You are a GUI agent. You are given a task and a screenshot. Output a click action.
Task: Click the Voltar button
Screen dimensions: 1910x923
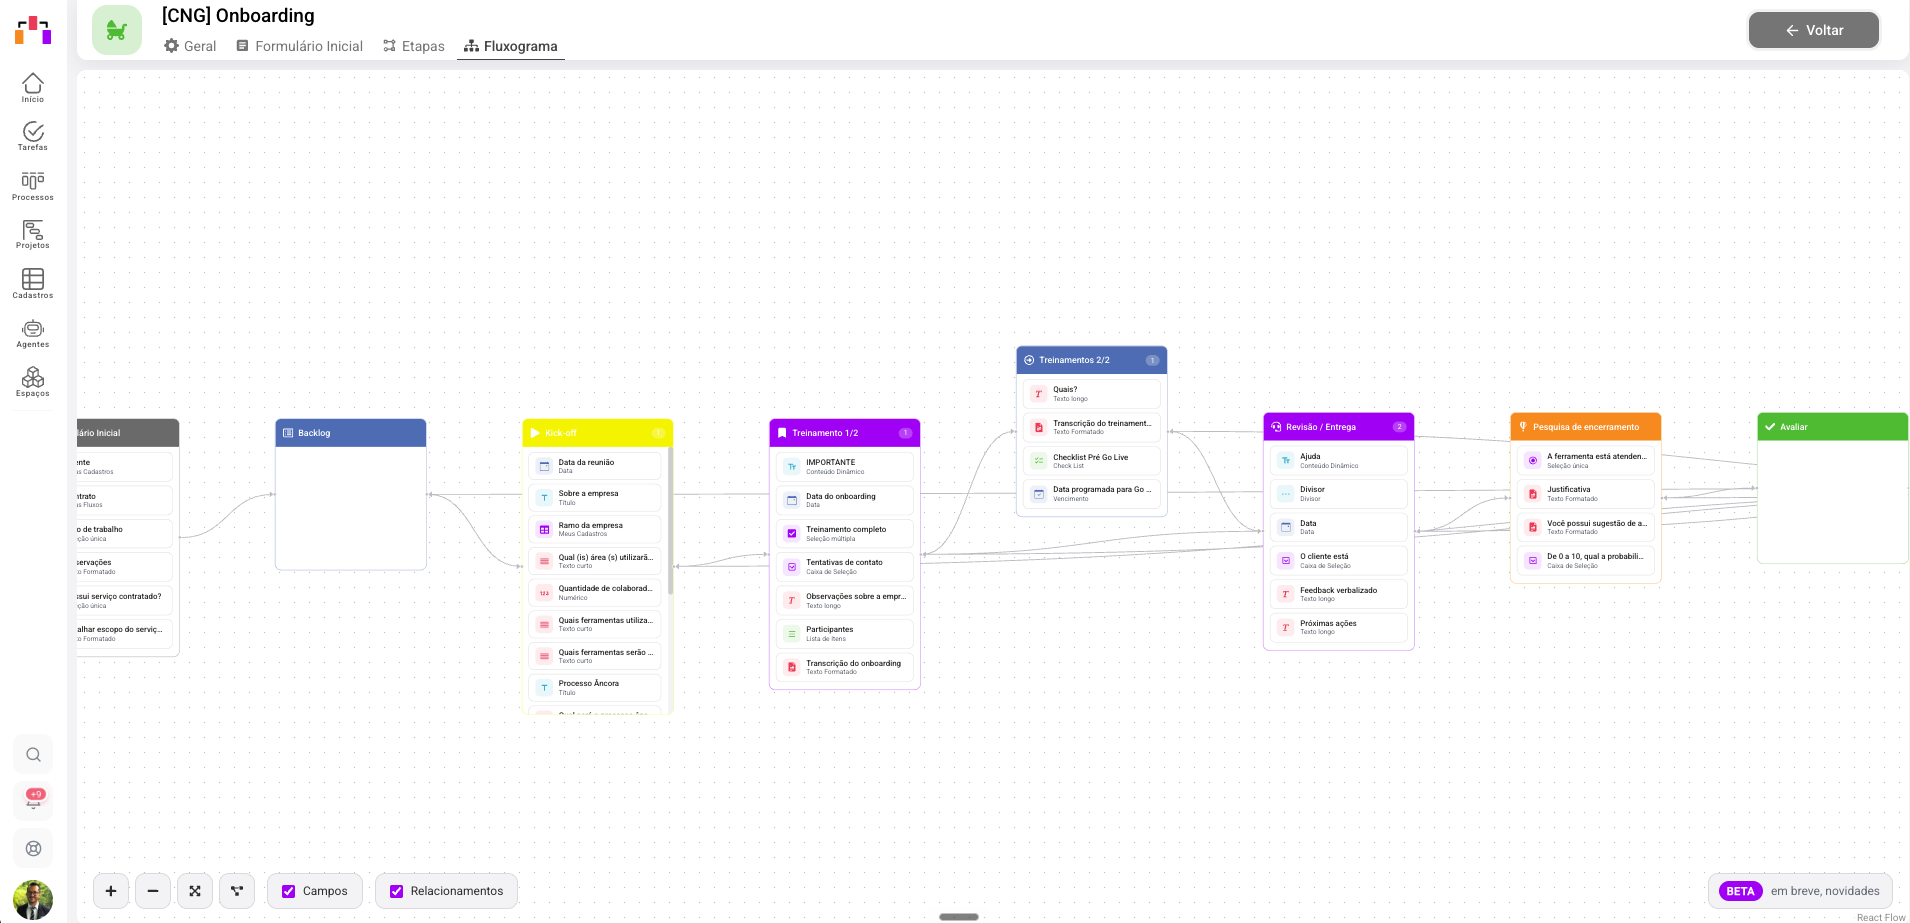point(1814,30)
